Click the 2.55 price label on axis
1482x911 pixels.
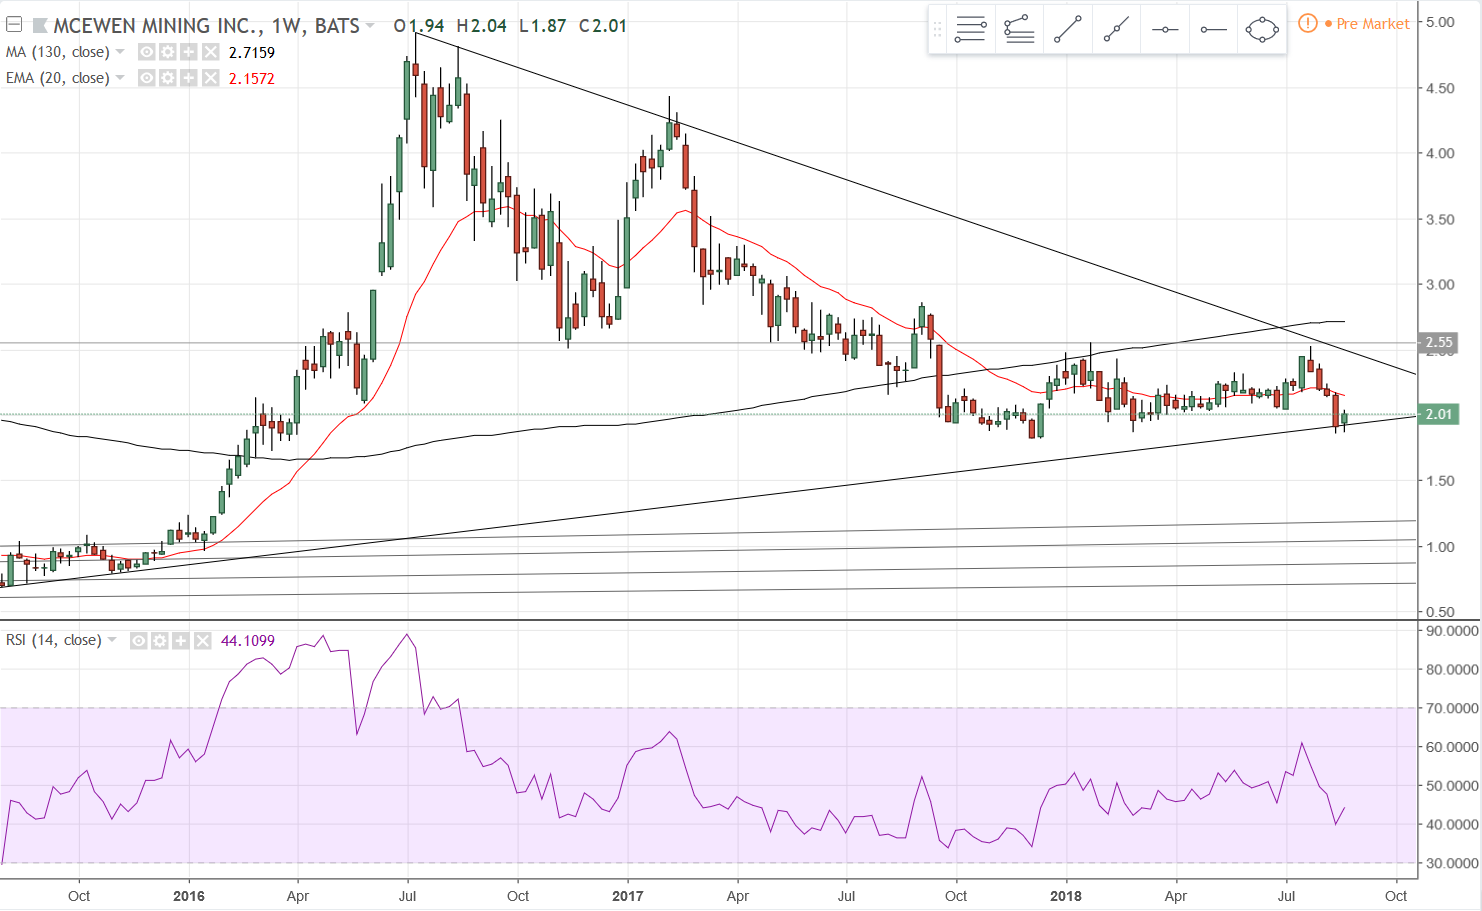[x=1439, y=342]
